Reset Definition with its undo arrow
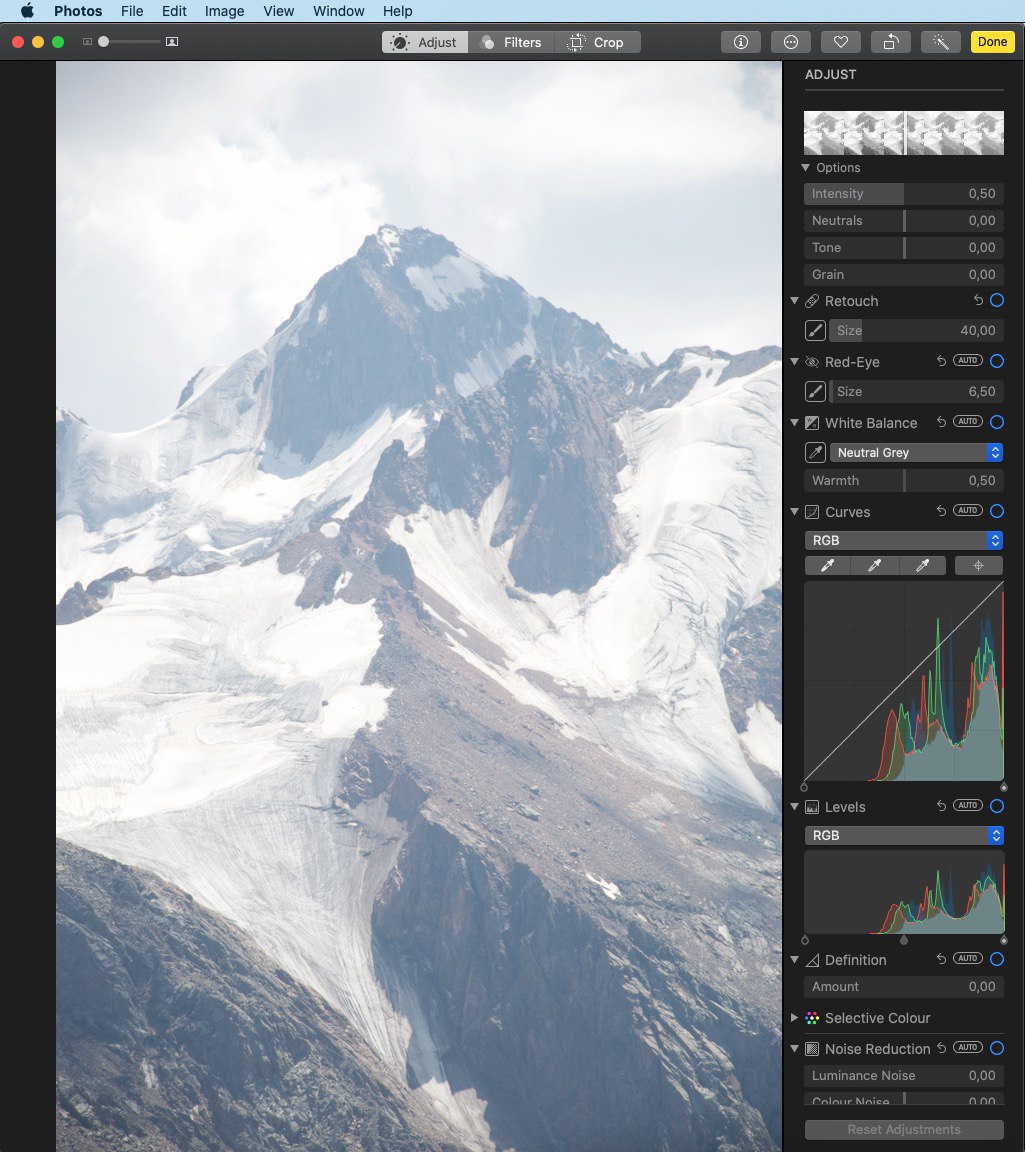Viewport: 1025px width, 1152px height. pyautogui.click(x=941, y=959)
